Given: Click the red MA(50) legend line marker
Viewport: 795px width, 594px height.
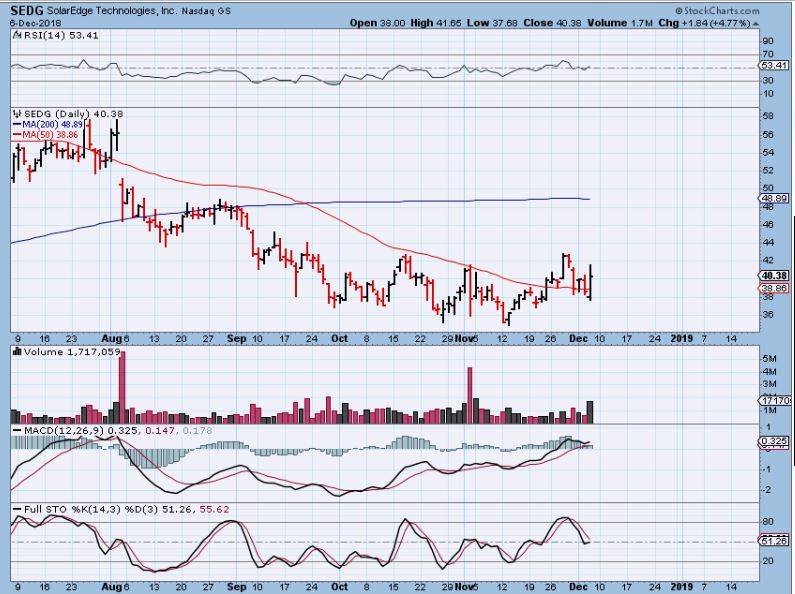Looking at the screenshot, I should [17, 134].
